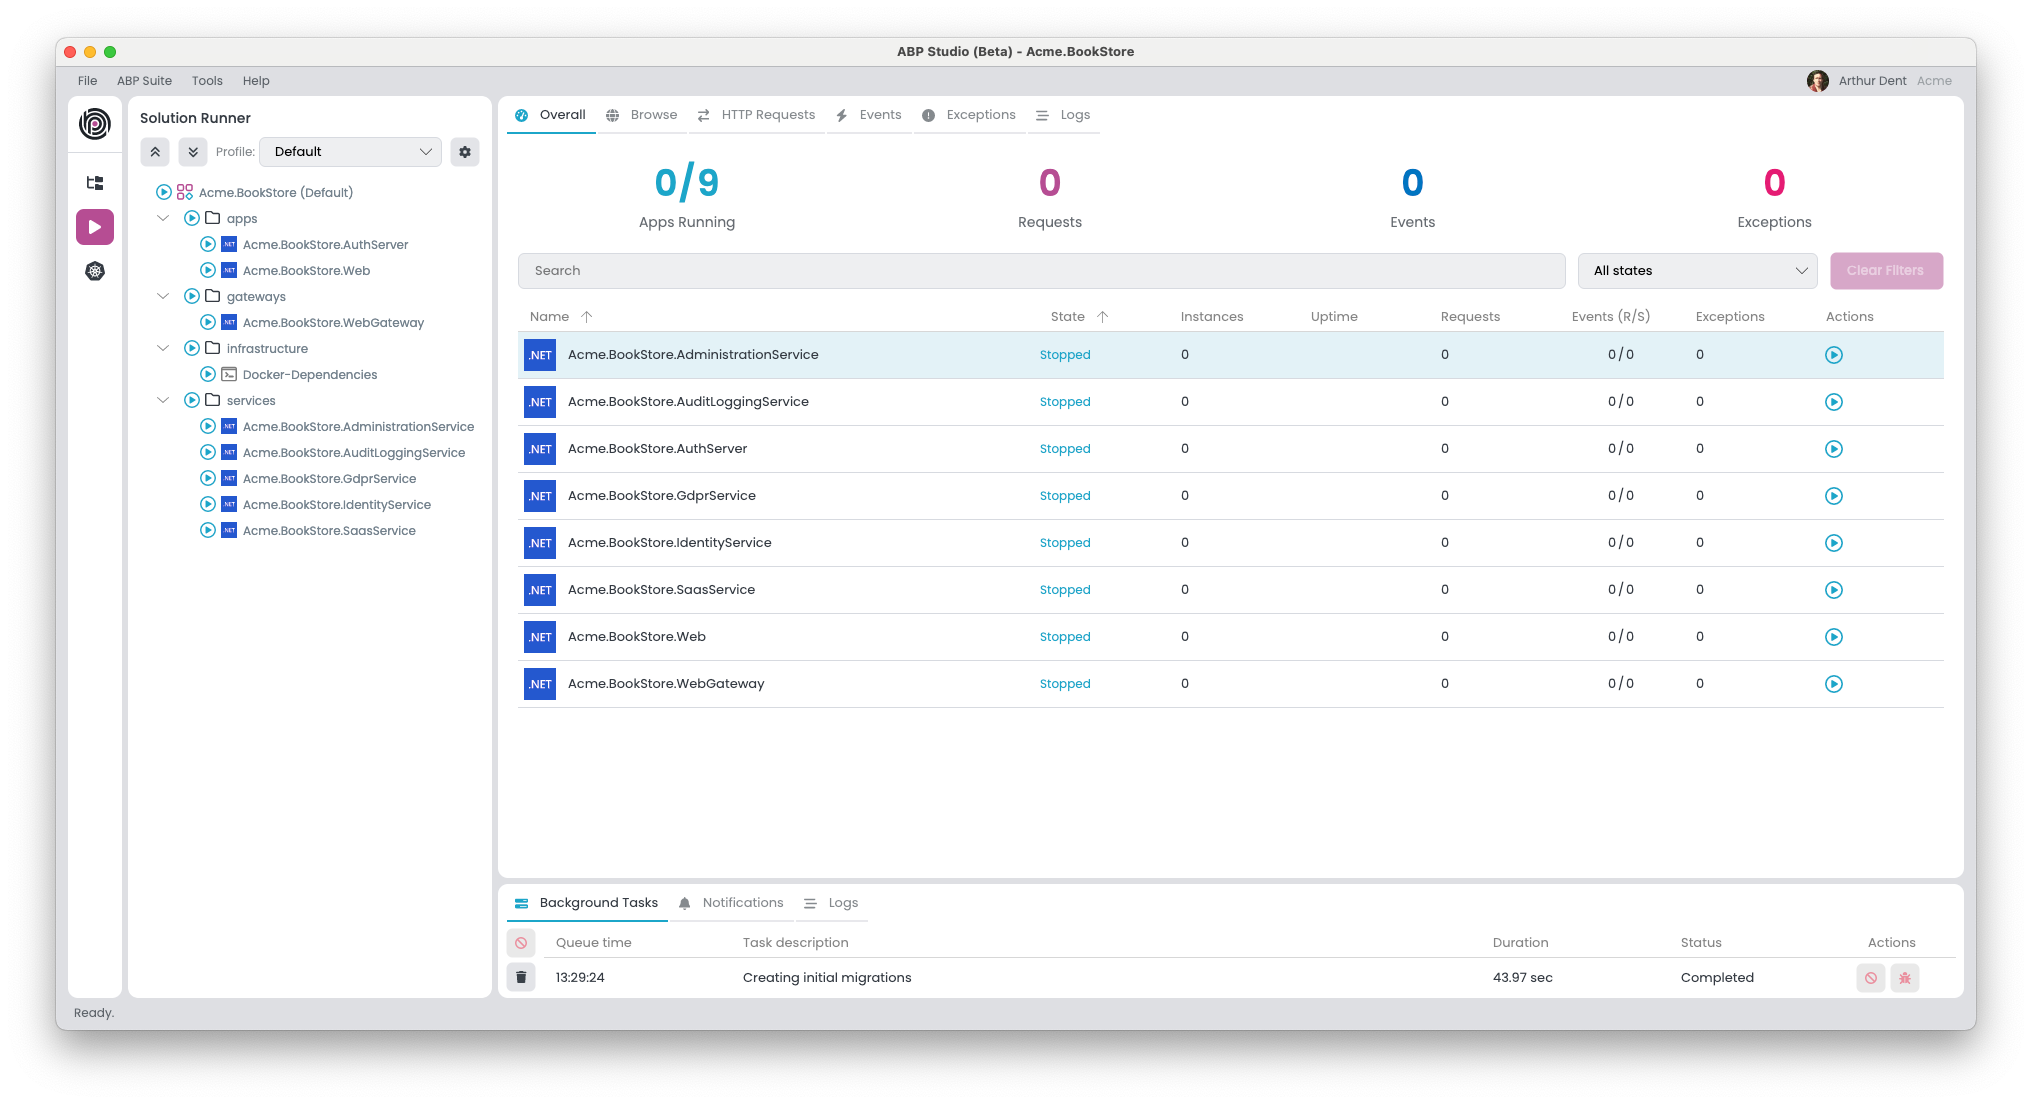Click the Clear Filters button
Image resolution: width=2032 pixels, height=1104 pixels.
click(x=1885, y=271)
